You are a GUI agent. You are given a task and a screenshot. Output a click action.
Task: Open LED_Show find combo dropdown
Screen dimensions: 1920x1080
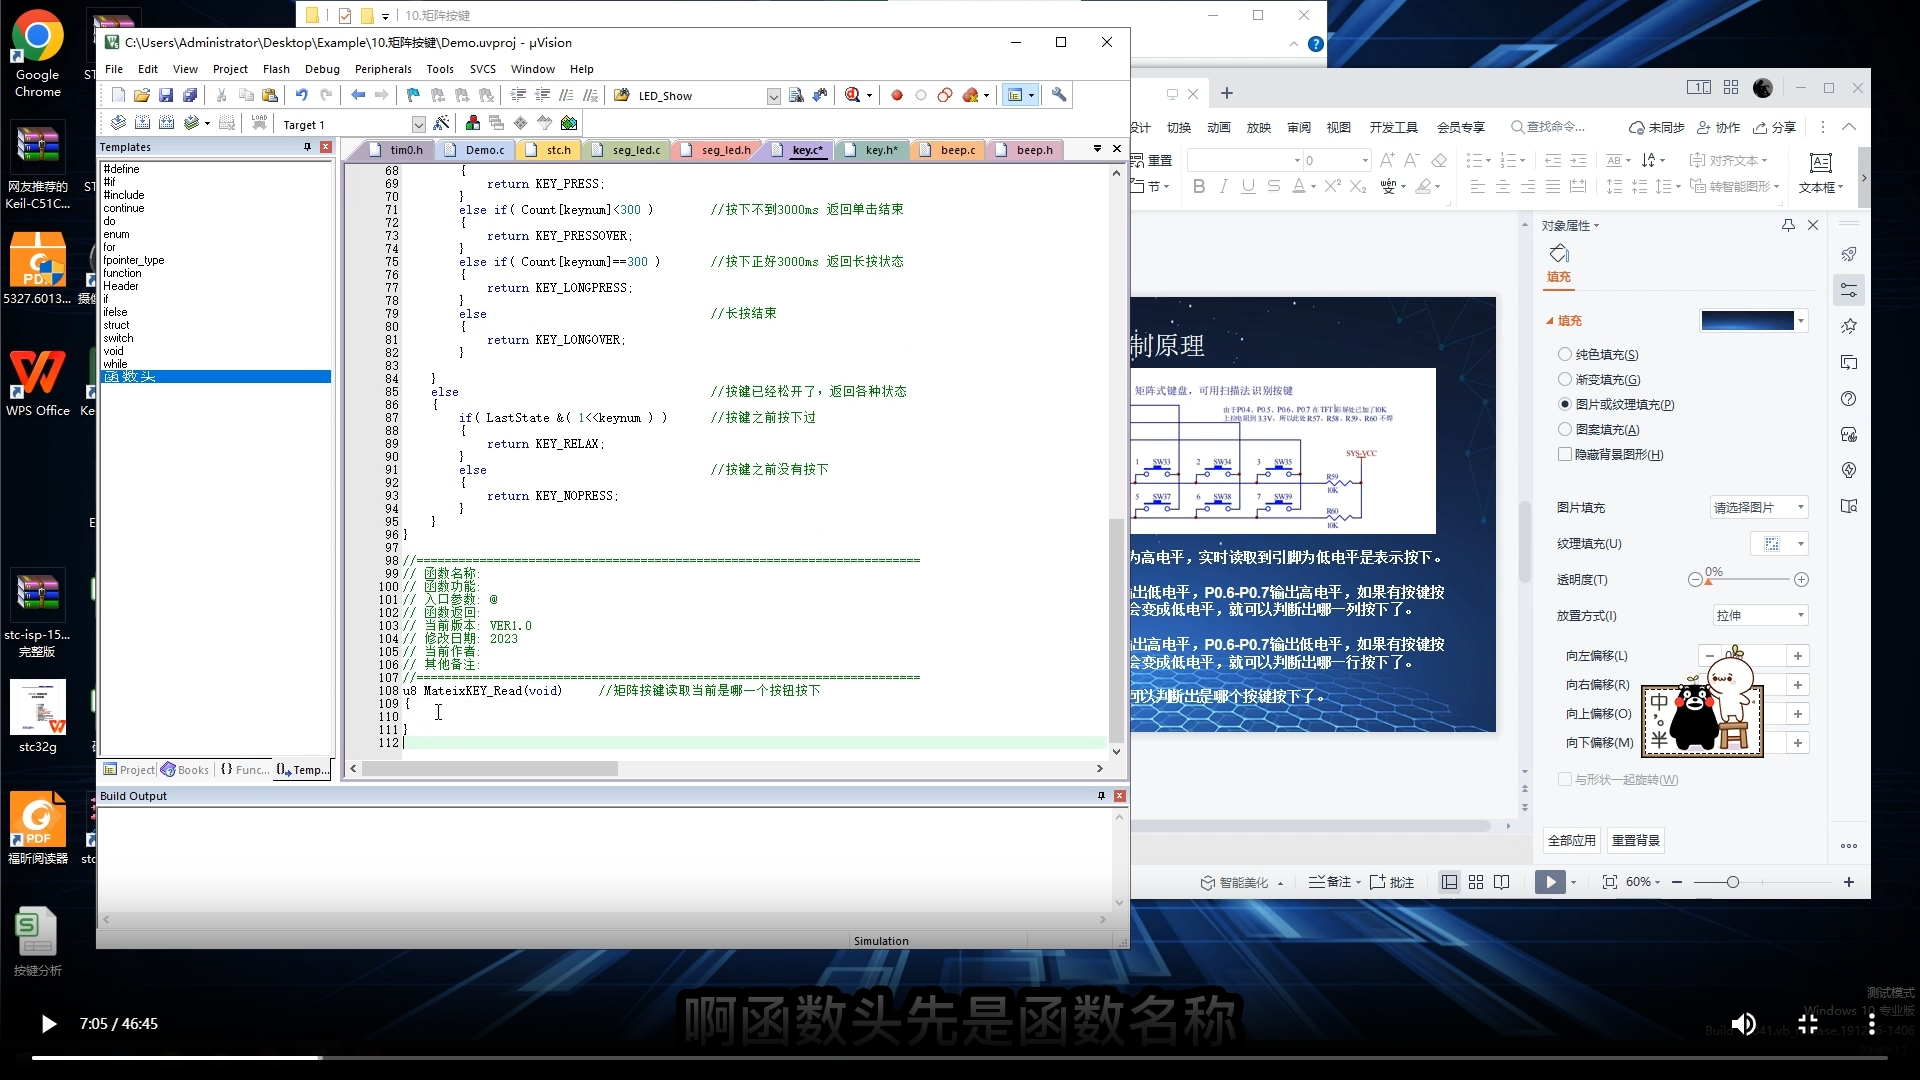pos(773,96)
